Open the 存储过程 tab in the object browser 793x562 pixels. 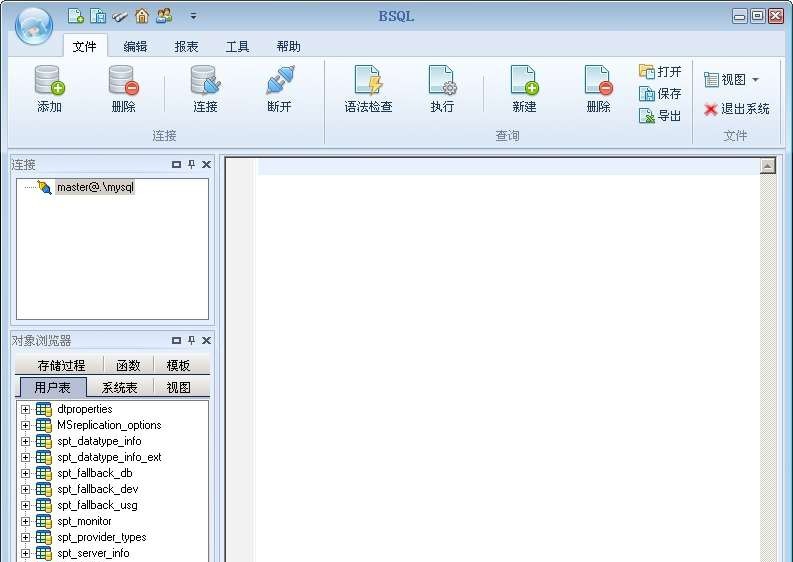click(x=60, y=365)
